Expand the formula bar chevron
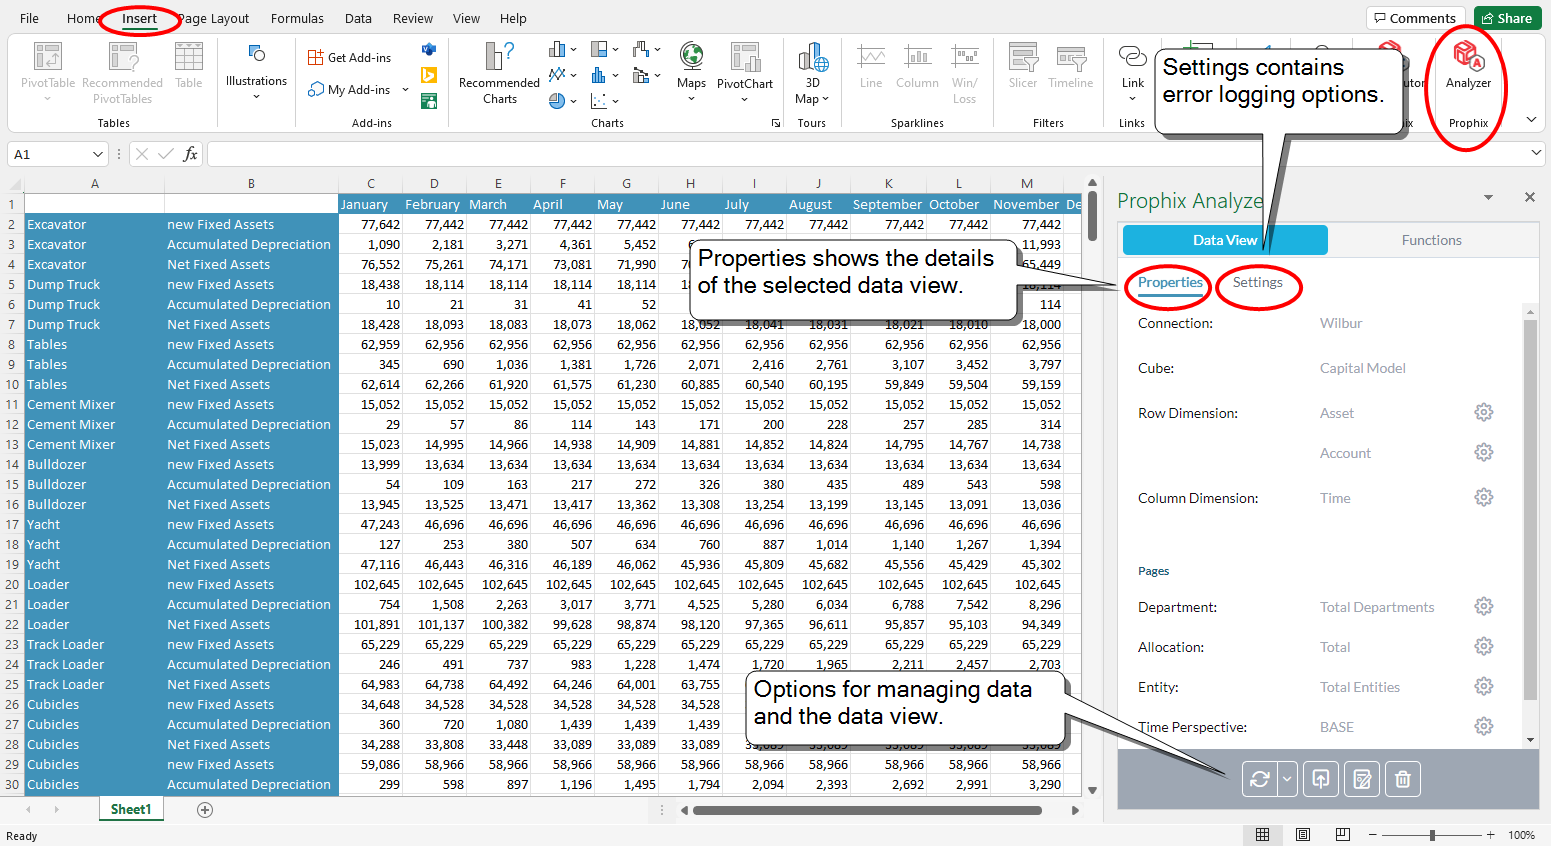1551x846 pixels. click(x=1536, y=153)
